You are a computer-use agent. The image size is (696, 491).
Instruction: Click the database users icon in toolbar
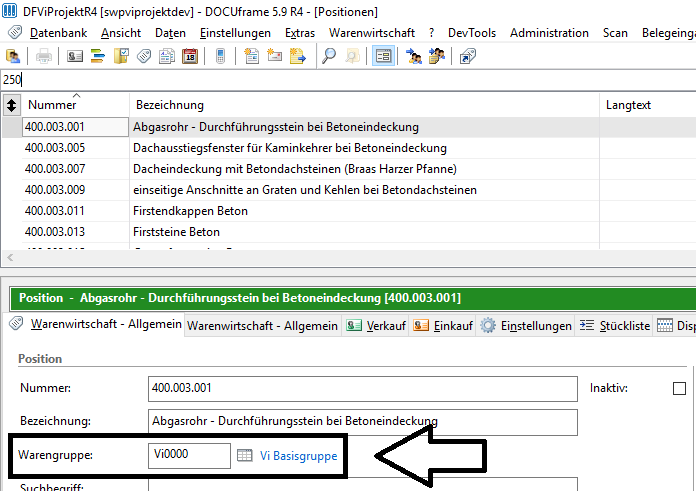point(13,56)
